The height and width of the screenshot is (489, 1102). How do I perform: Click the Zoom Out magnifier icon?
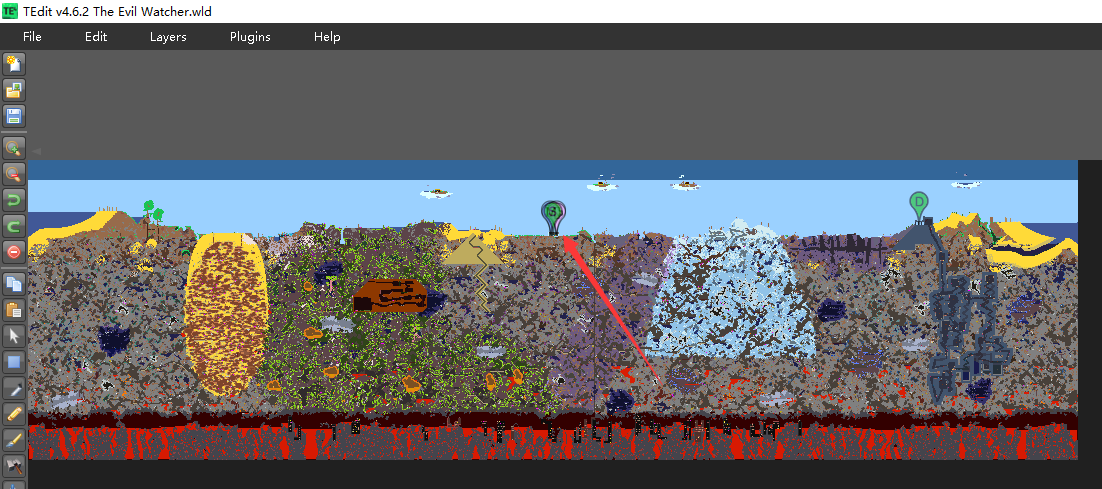point(14,174)
